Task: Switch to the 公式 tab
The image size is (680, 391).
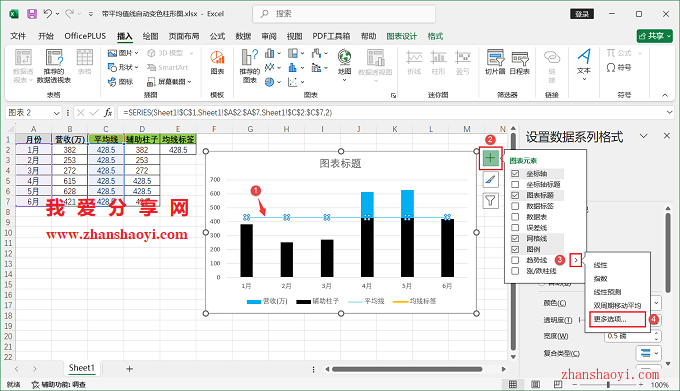Action: (217, 36)
